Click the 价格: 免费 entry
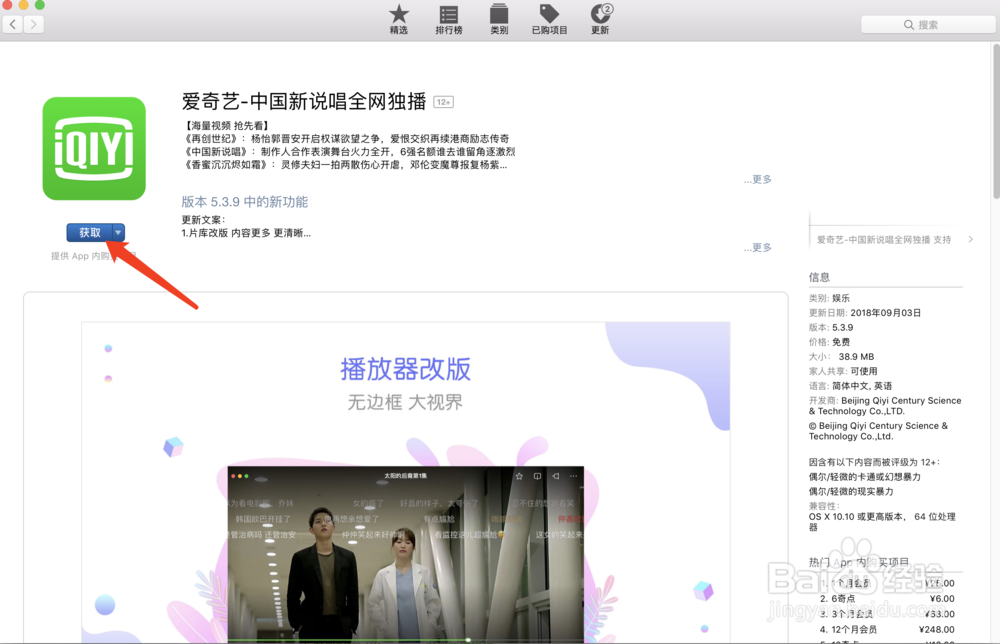Screen dimensions: 1000x644 [x=829, y=342]
